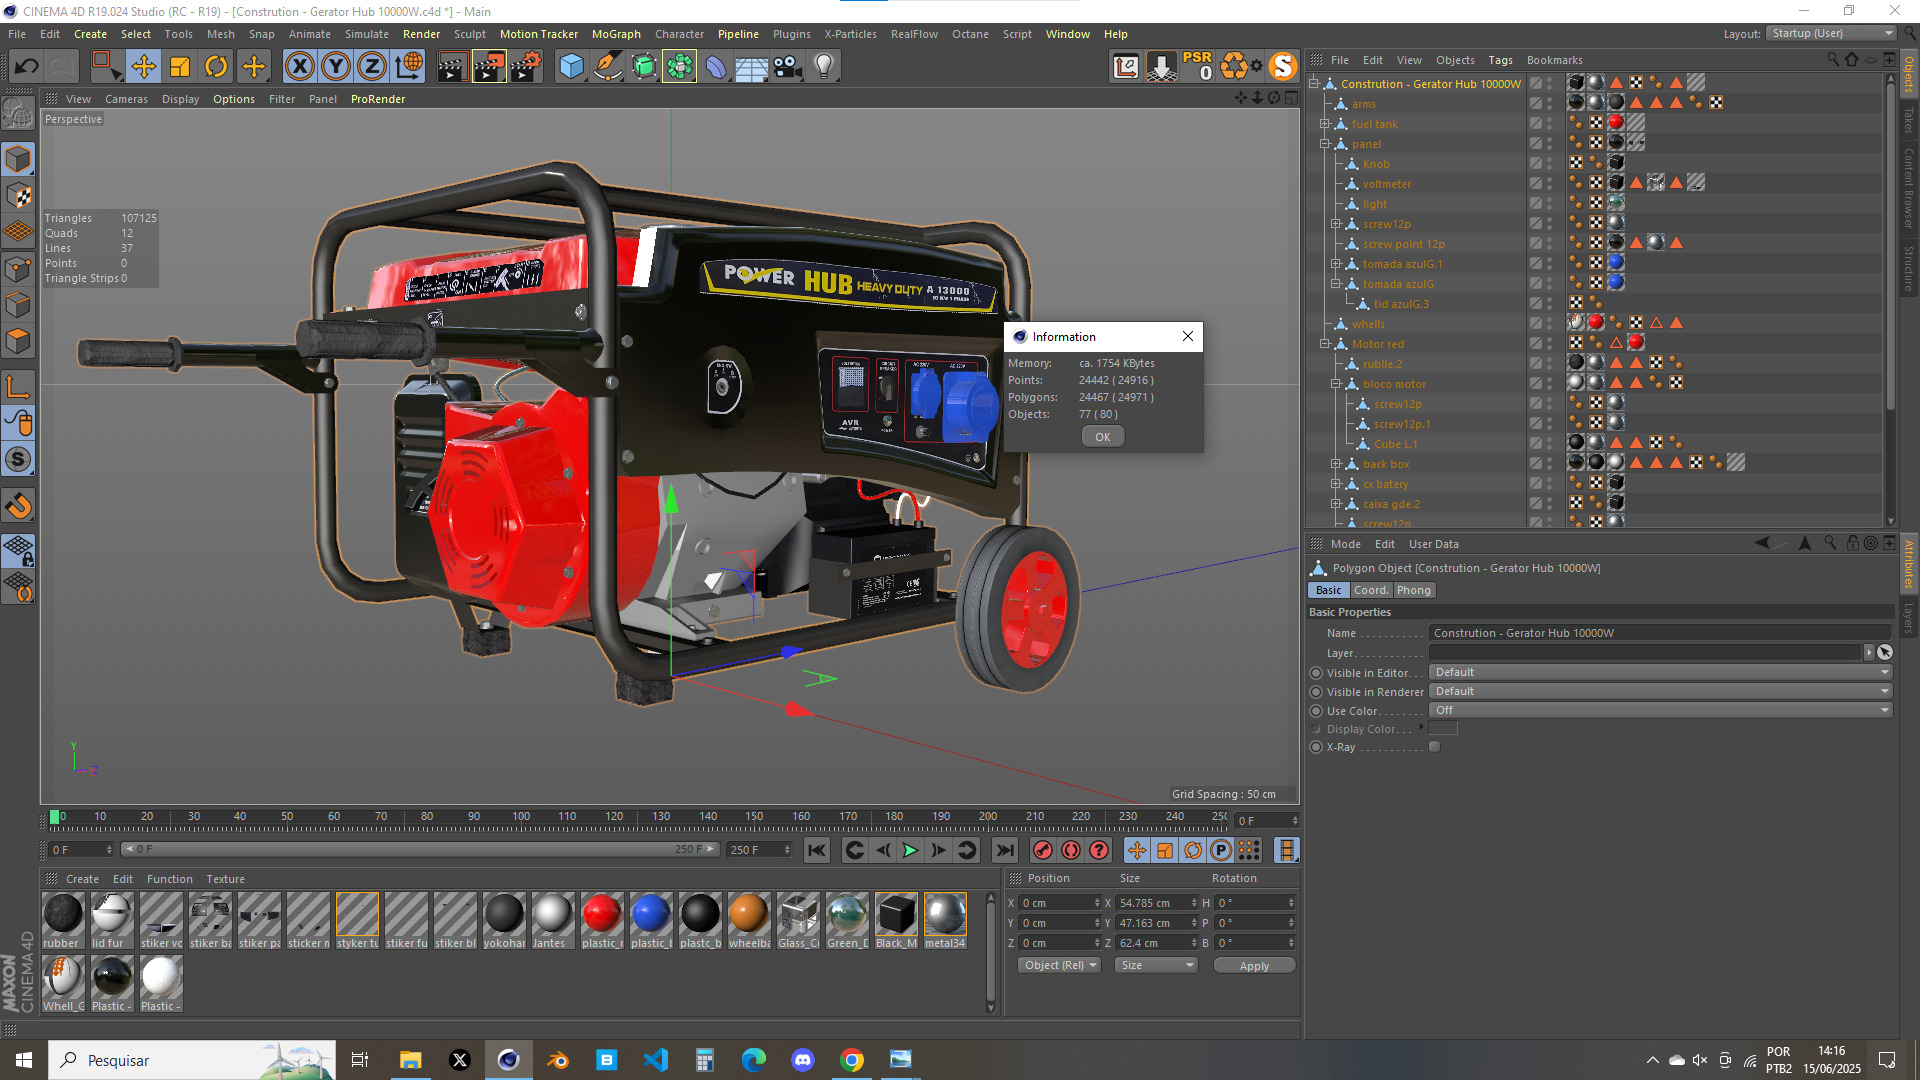
Task: Activate the Move tool
Action: (x=144, y=67)
